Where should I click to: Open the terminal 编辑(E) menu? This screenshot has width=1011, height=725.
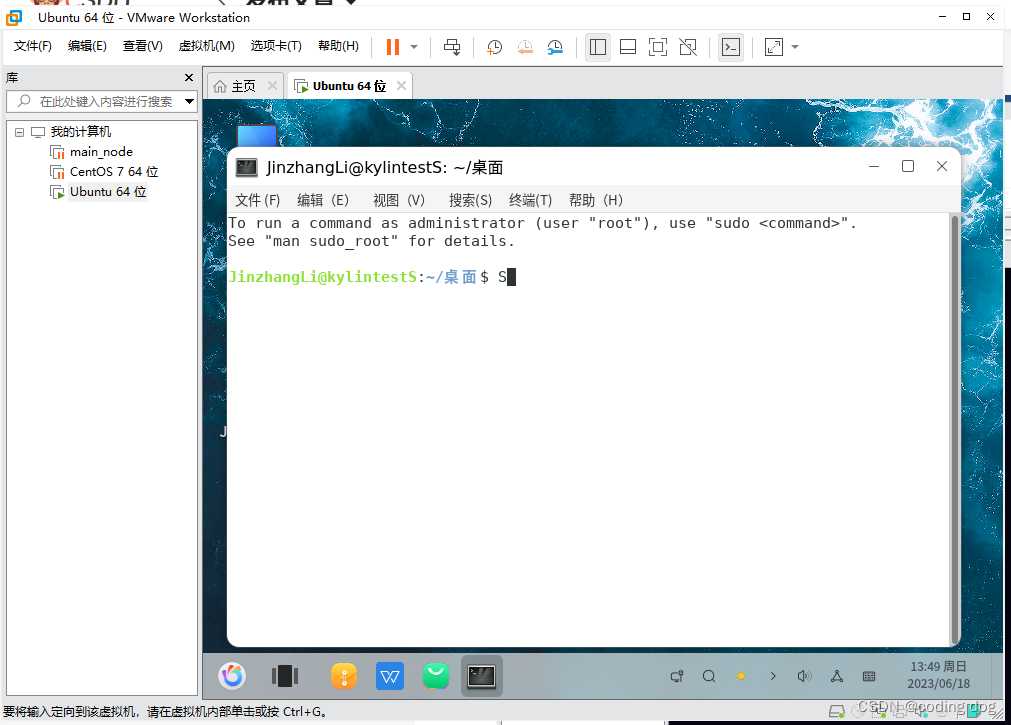coord(322,200)
